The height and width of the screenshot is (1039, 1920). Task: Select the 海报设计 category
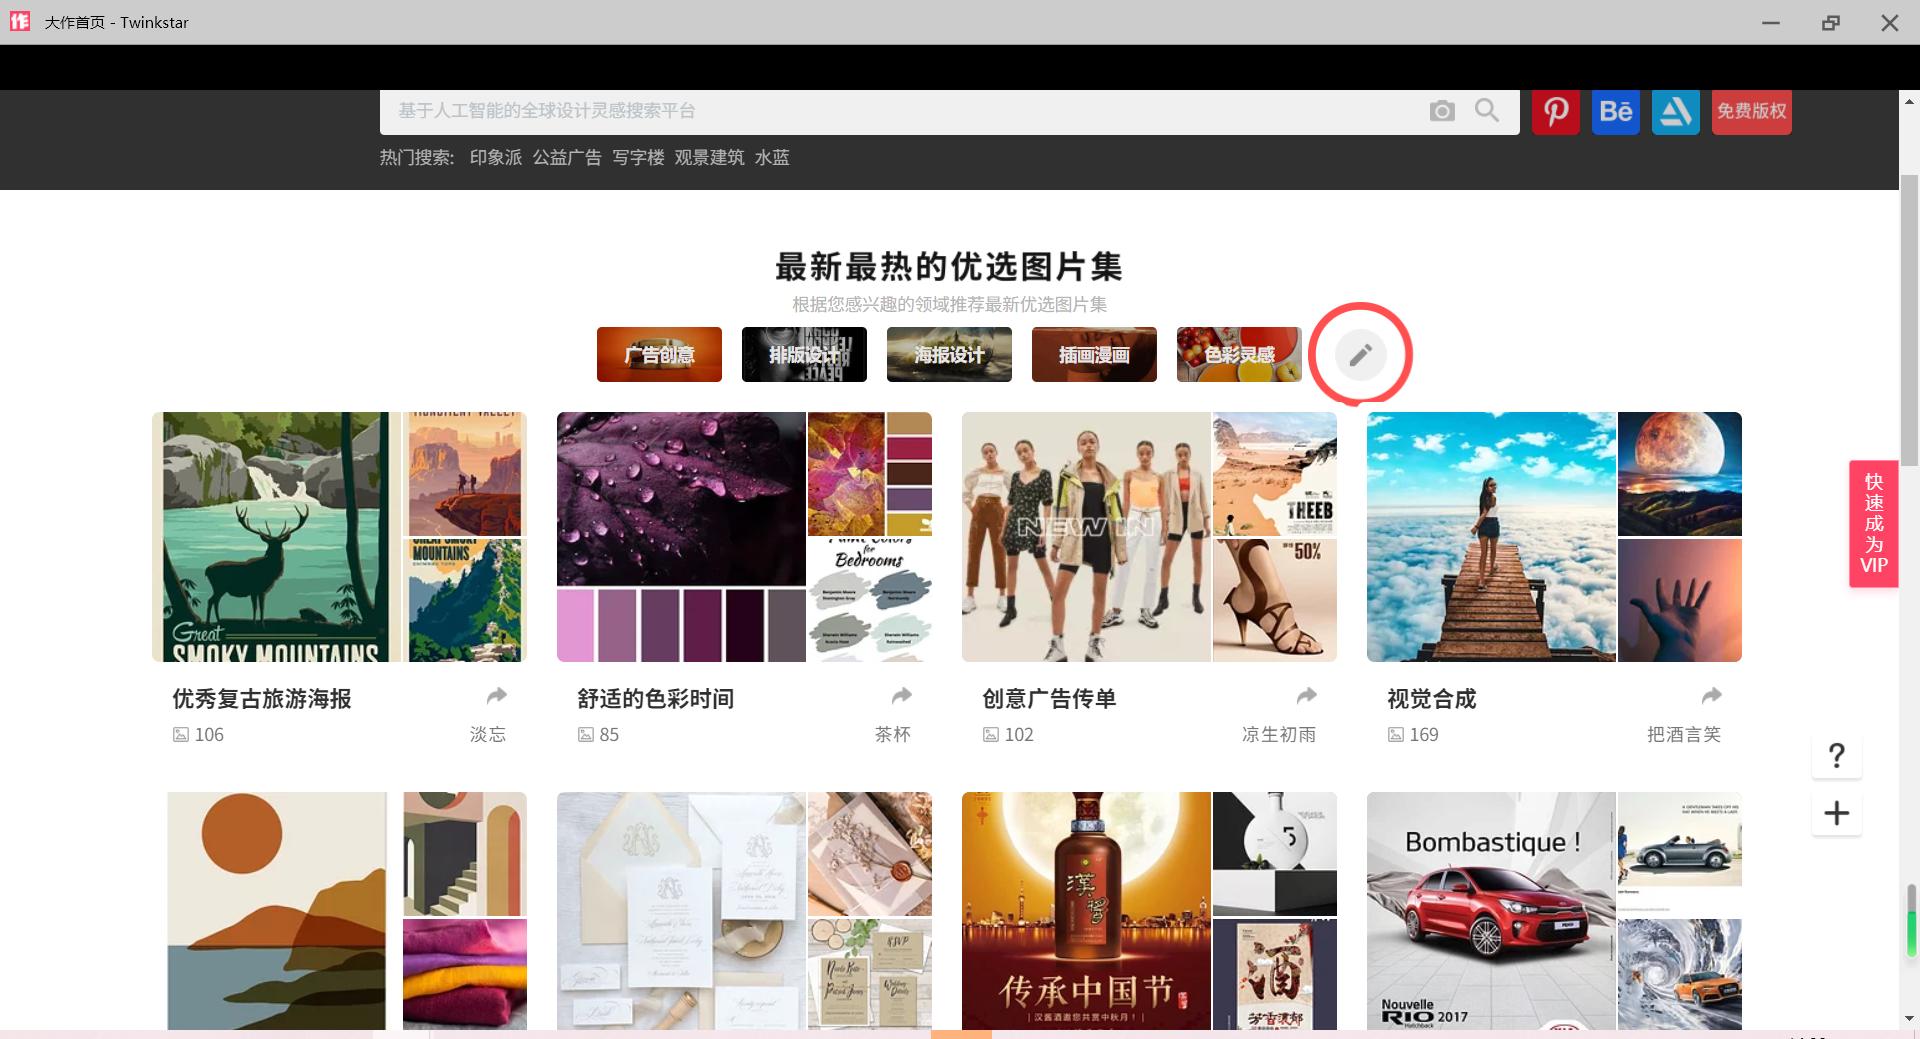[949, 355]
